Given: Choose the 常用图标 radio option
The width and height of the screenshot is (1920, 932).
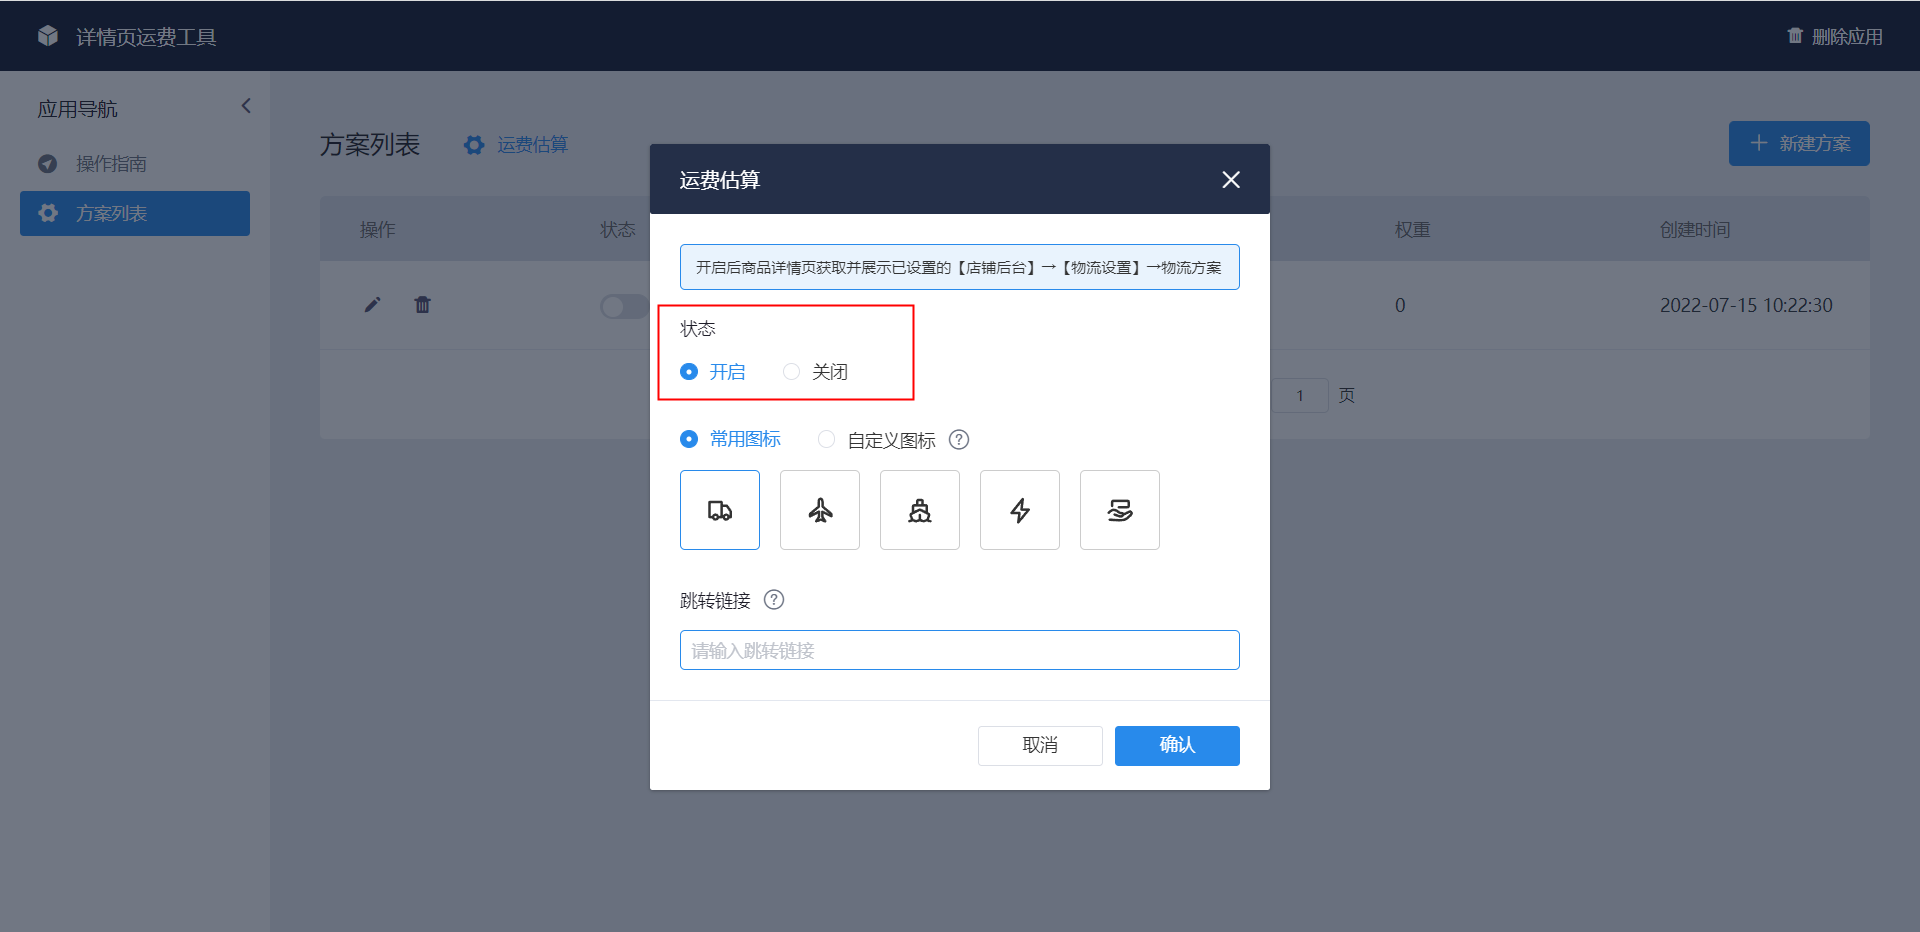Looking at the screenshot, I should click(689, 439).
